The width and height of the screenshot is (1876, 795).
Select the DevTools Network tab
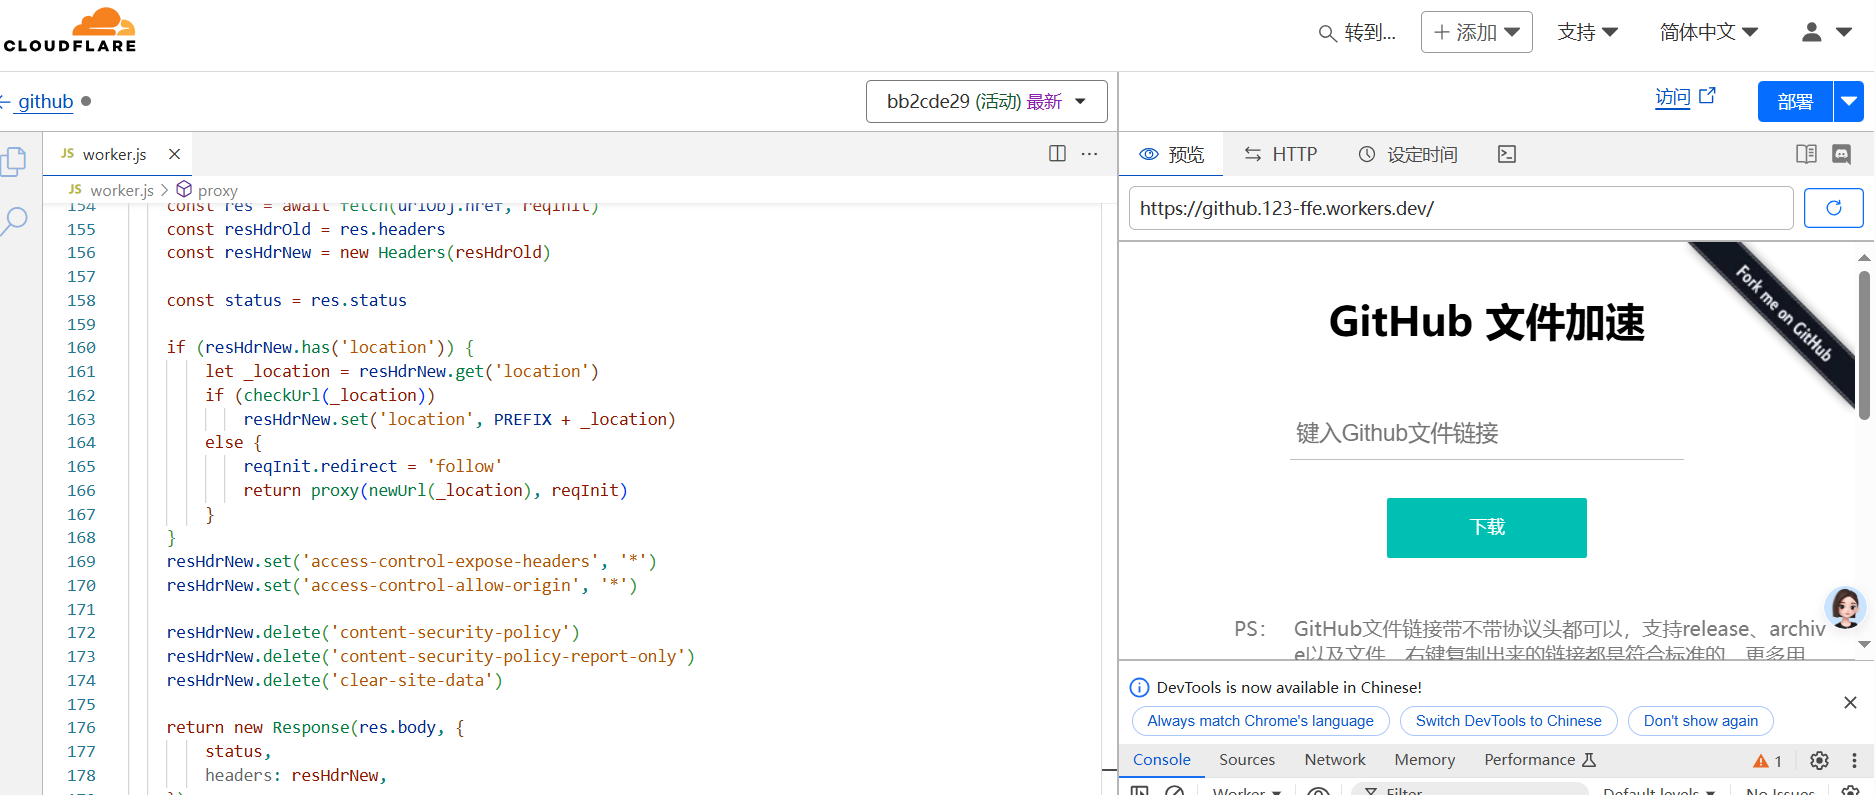[1334, 760]
